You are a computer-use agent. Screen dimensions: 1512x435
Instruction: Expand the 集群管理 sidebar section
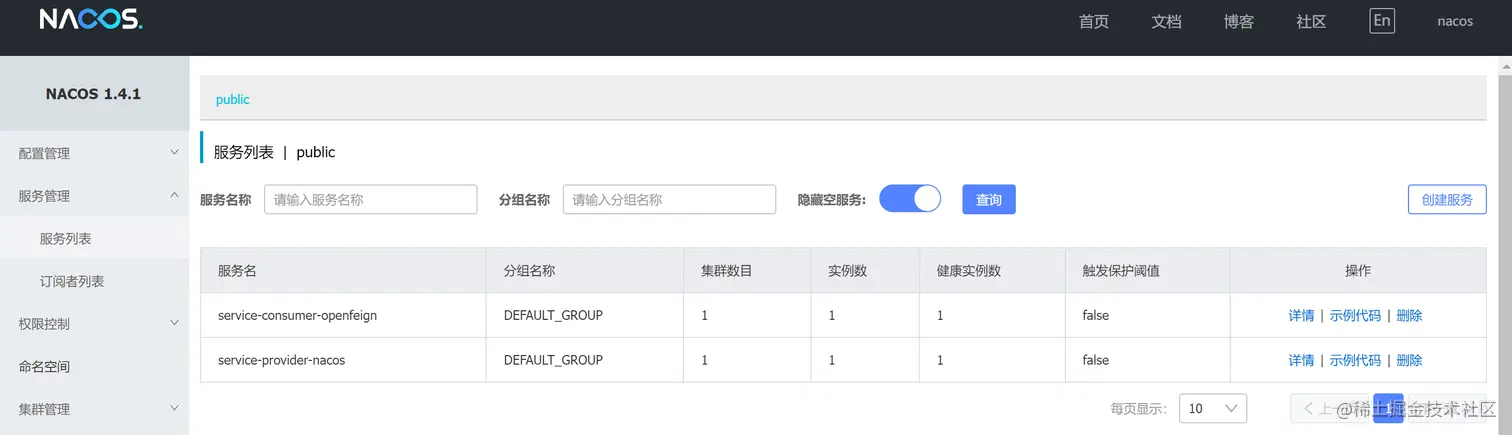click(x=95, y=409)
